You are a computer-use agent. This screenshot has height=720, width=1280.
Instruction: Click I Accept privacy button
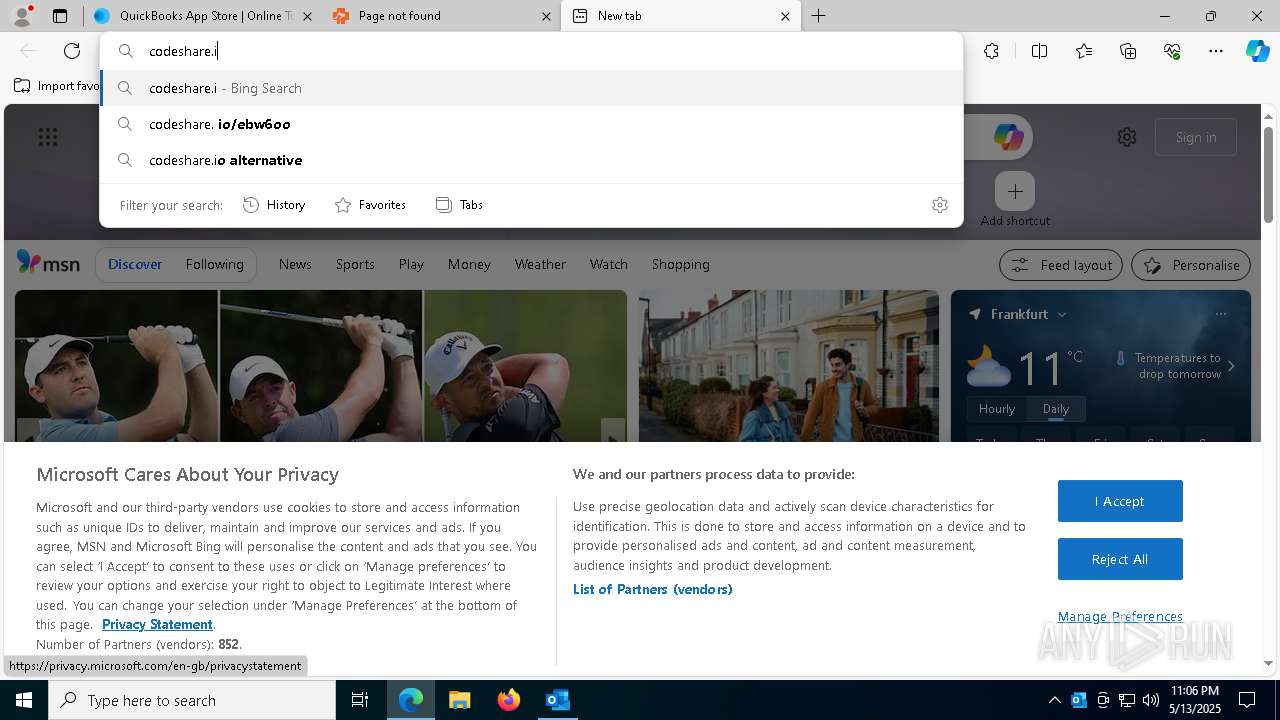tap(1120, 501)
